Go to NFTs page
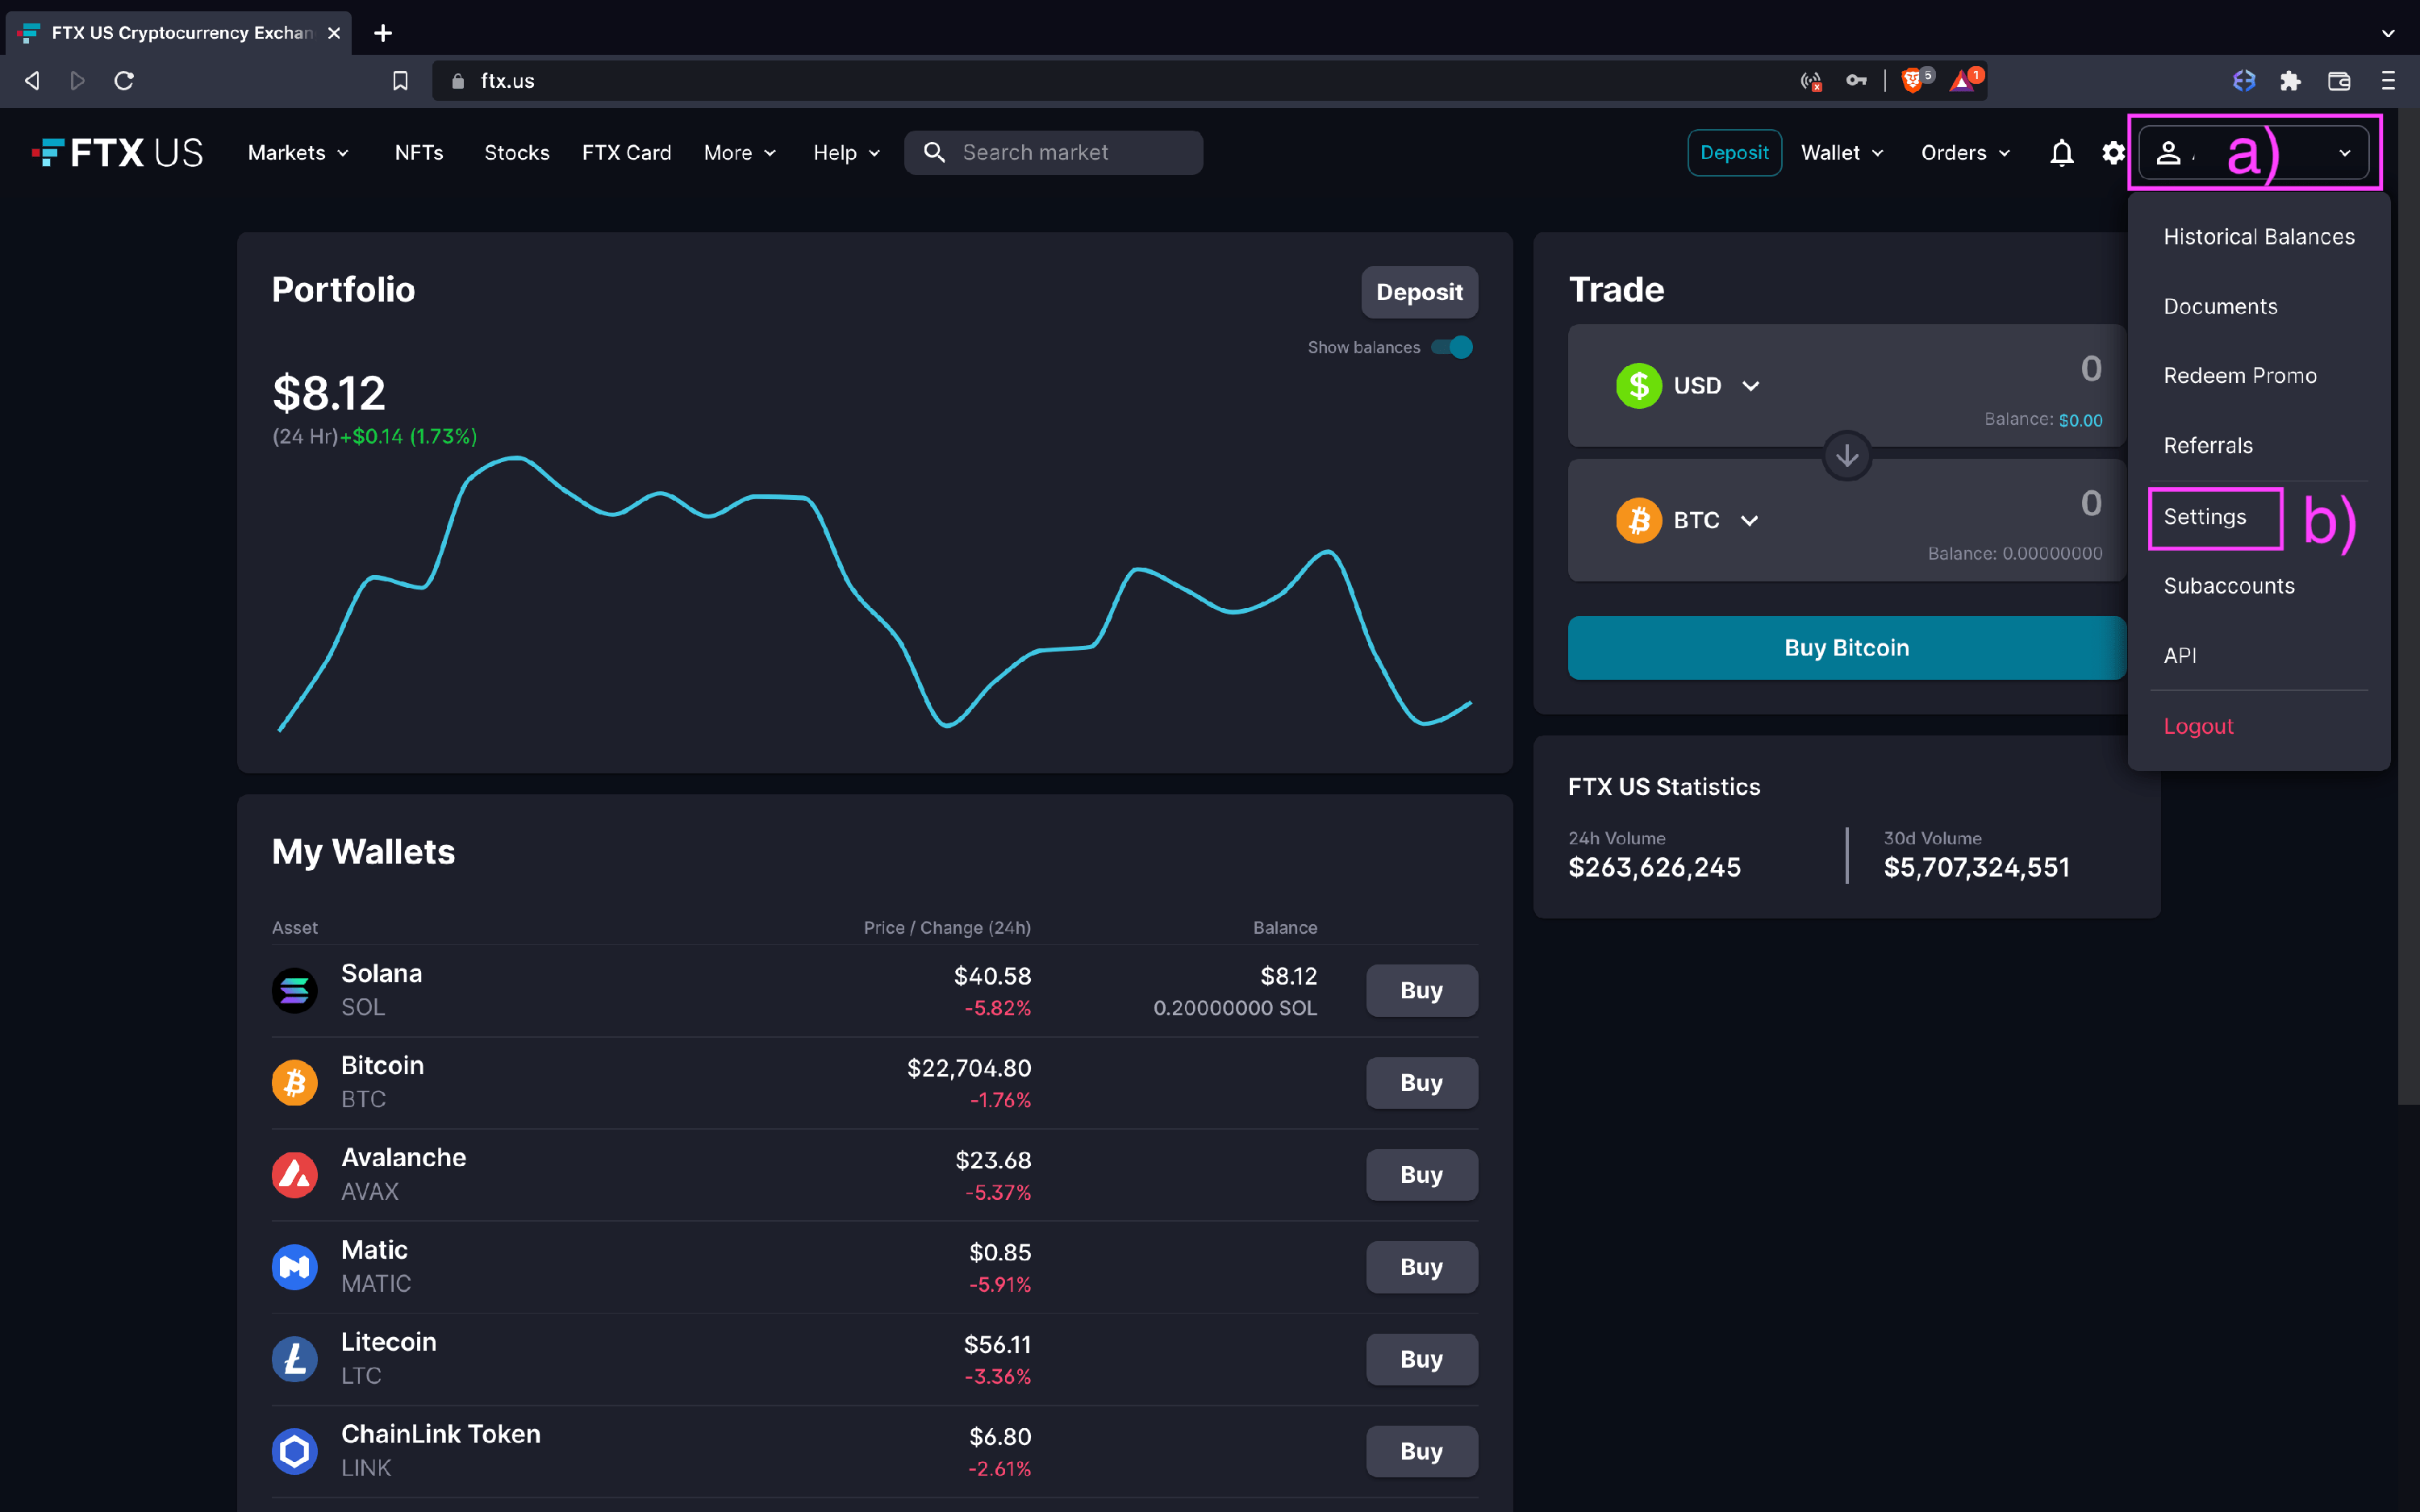The image size is (2420, 1512). 419,153
